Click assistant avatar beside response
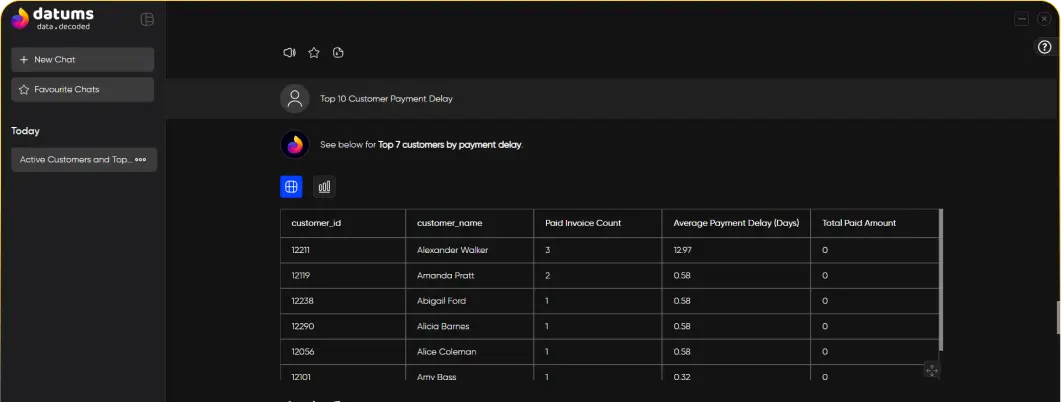This screenshot has height=402, width=1061. (x=294, y=145)
